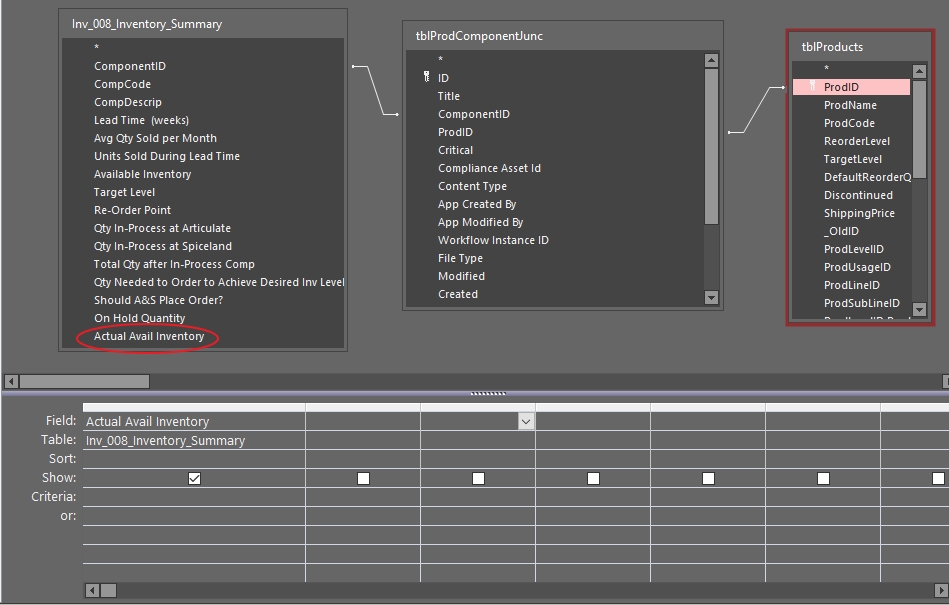Click the scroll up arrow in tblProdComponentJunc list
The image size is (949, 605).
(711, 60)
